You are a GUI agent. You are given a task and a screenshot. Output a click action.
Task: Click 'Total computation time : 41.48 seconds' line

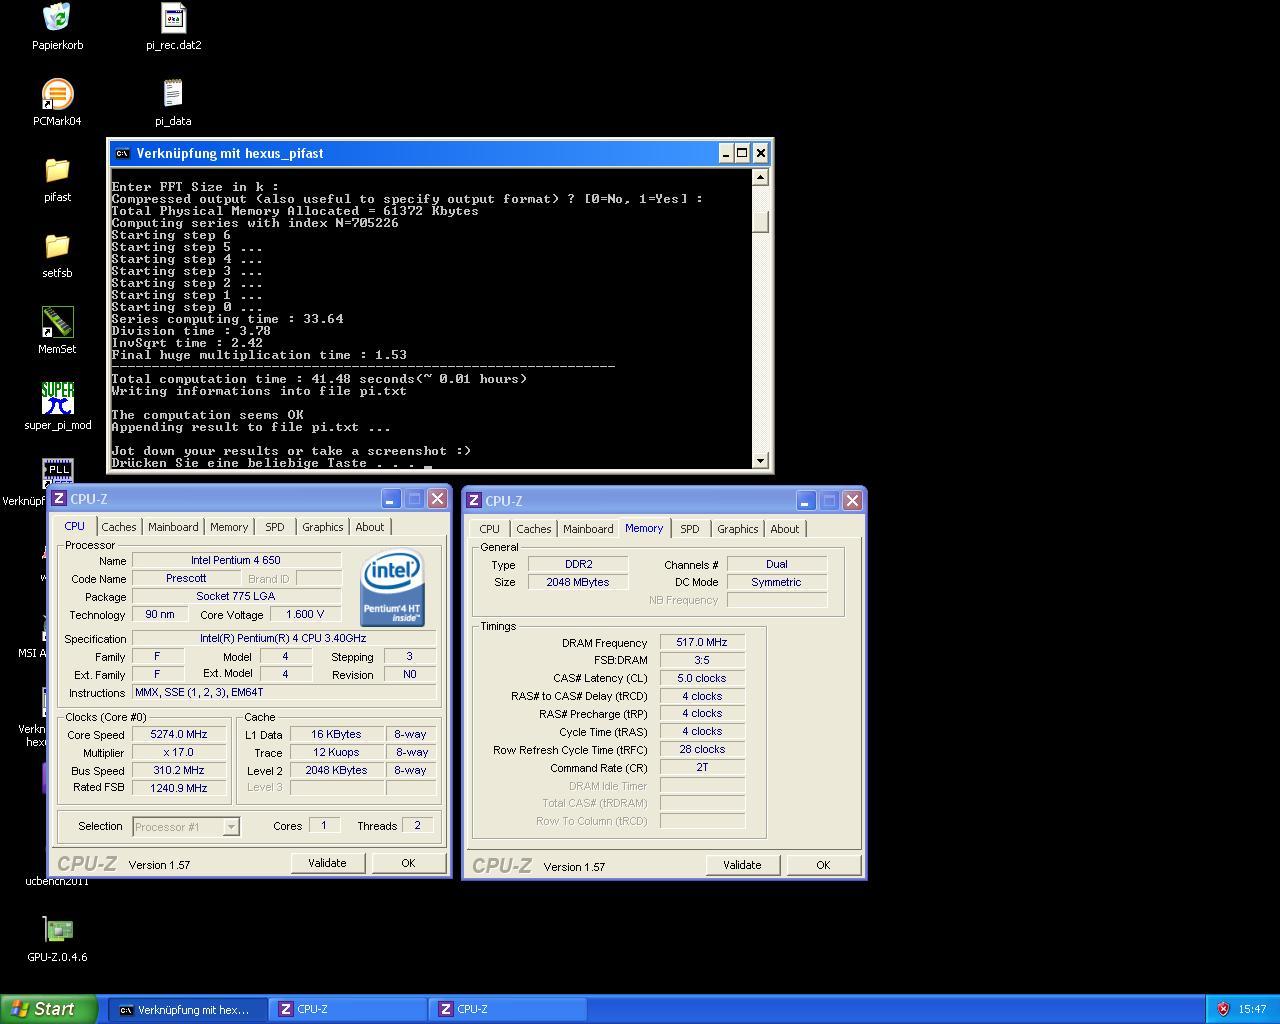(x=319, y=379)
